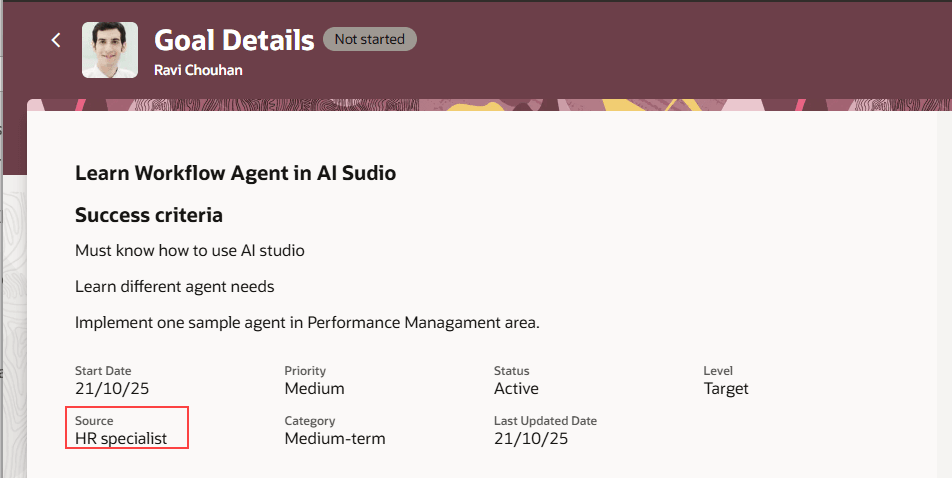The image size is (952, 478).
Task: Select the Ravi Chouhan name text
Action: point(198,70)
